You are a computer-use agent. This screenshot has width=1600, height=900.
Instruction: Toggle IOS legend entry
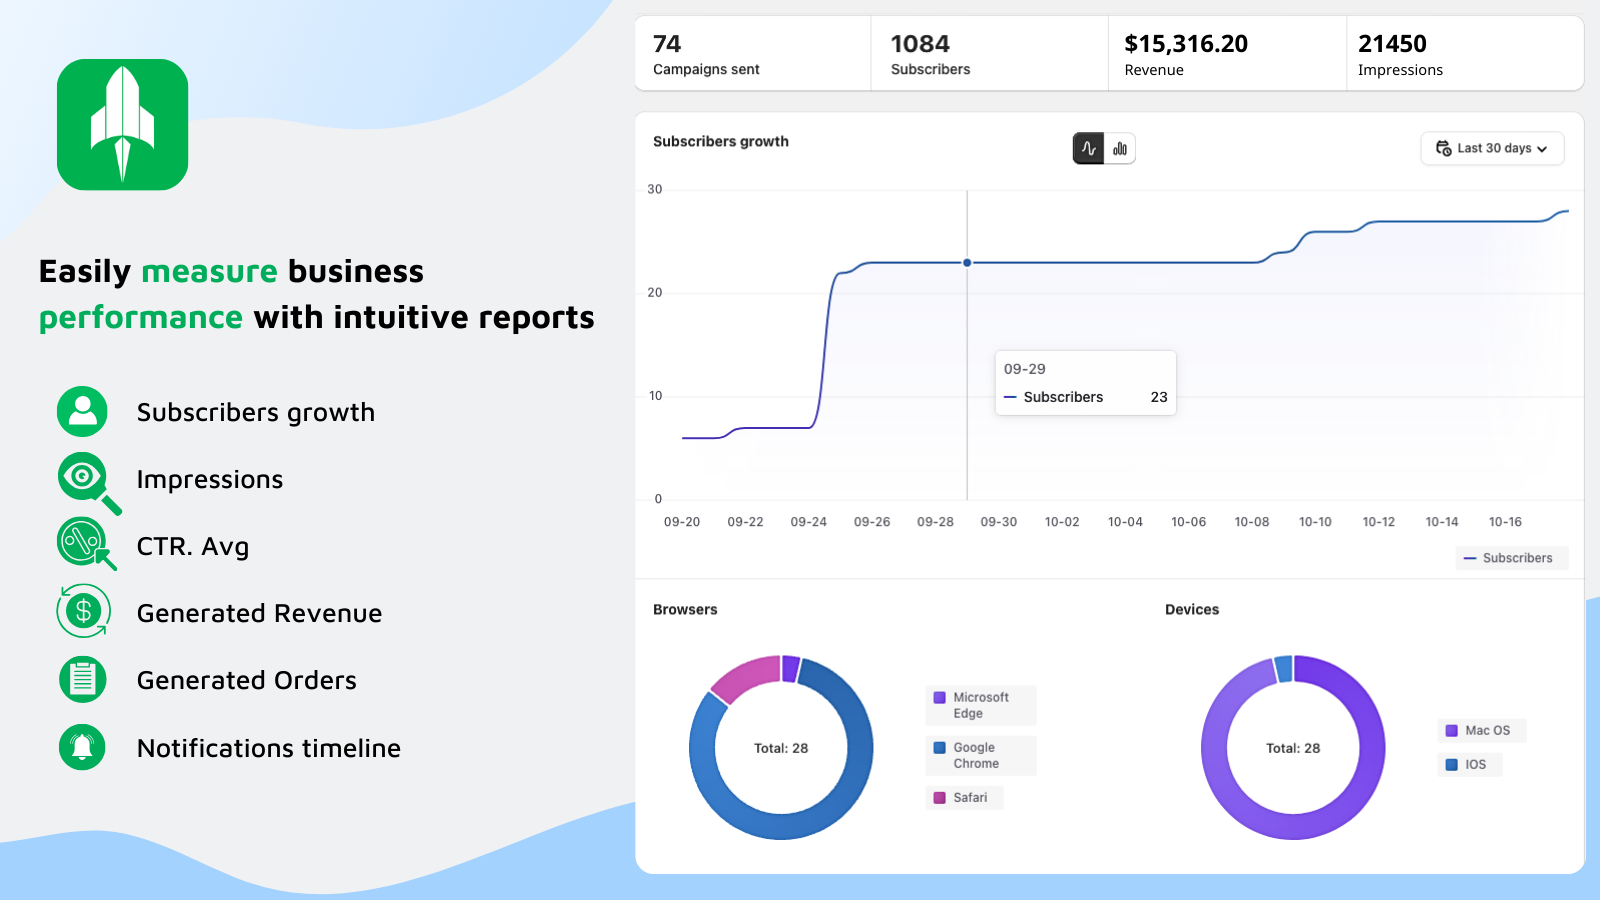[1469, 764]
